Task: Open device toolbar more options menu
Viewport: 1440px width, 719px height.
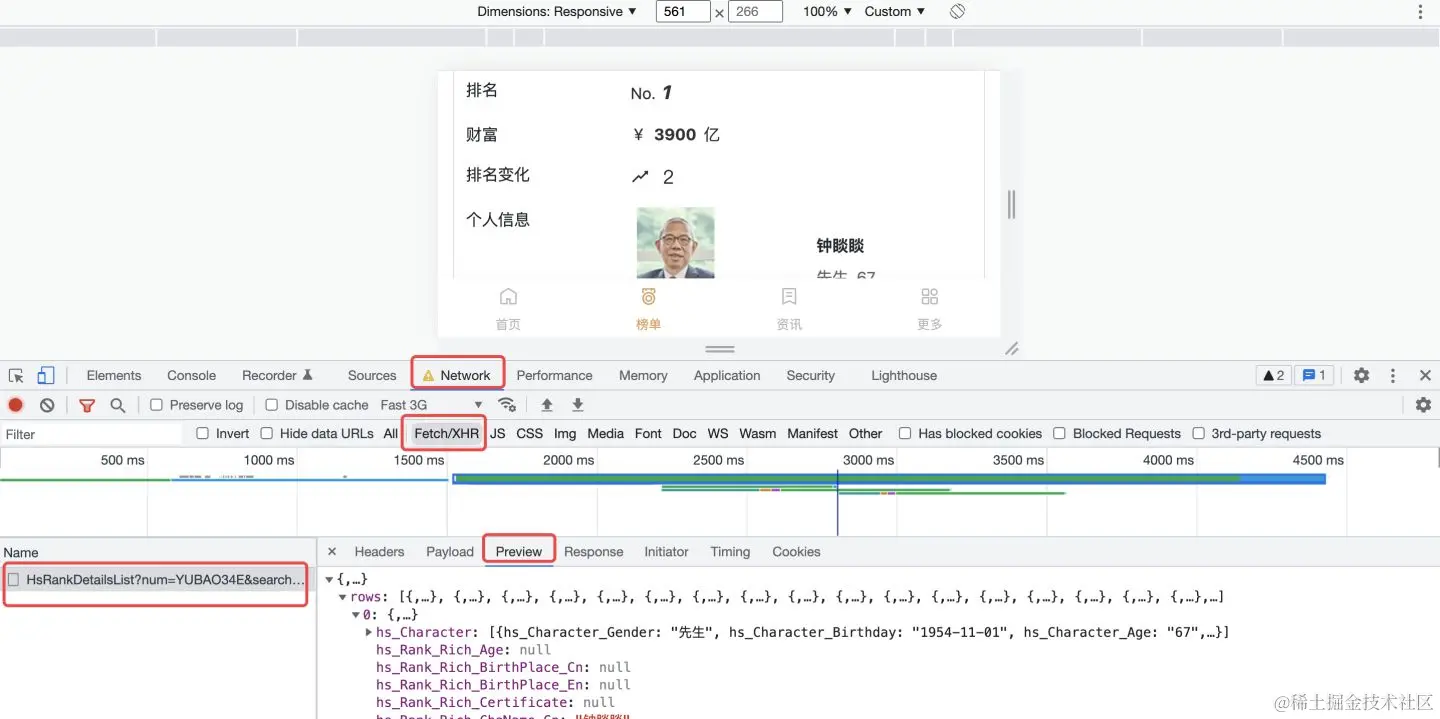Action: coord(1420,12)
